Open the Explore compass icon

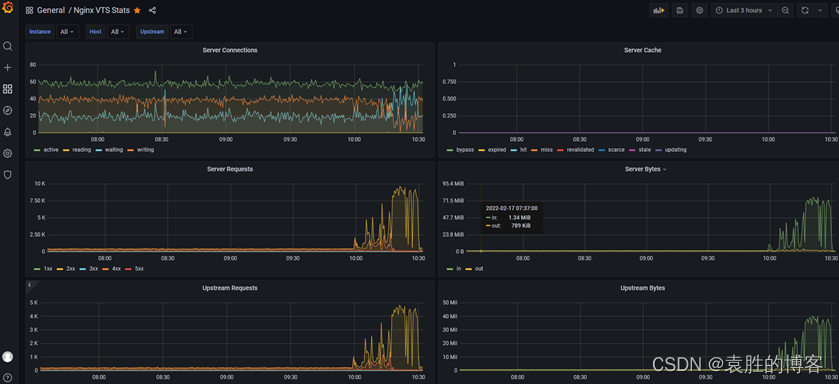pyautogui.click(x=7, y=111)
